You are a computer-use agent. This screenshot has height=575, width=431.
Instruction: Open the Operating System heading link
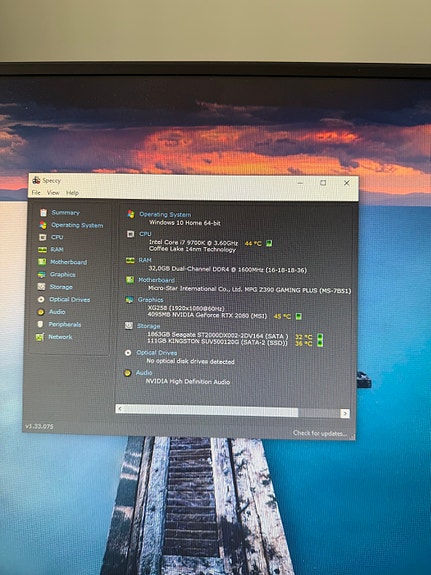165,215
